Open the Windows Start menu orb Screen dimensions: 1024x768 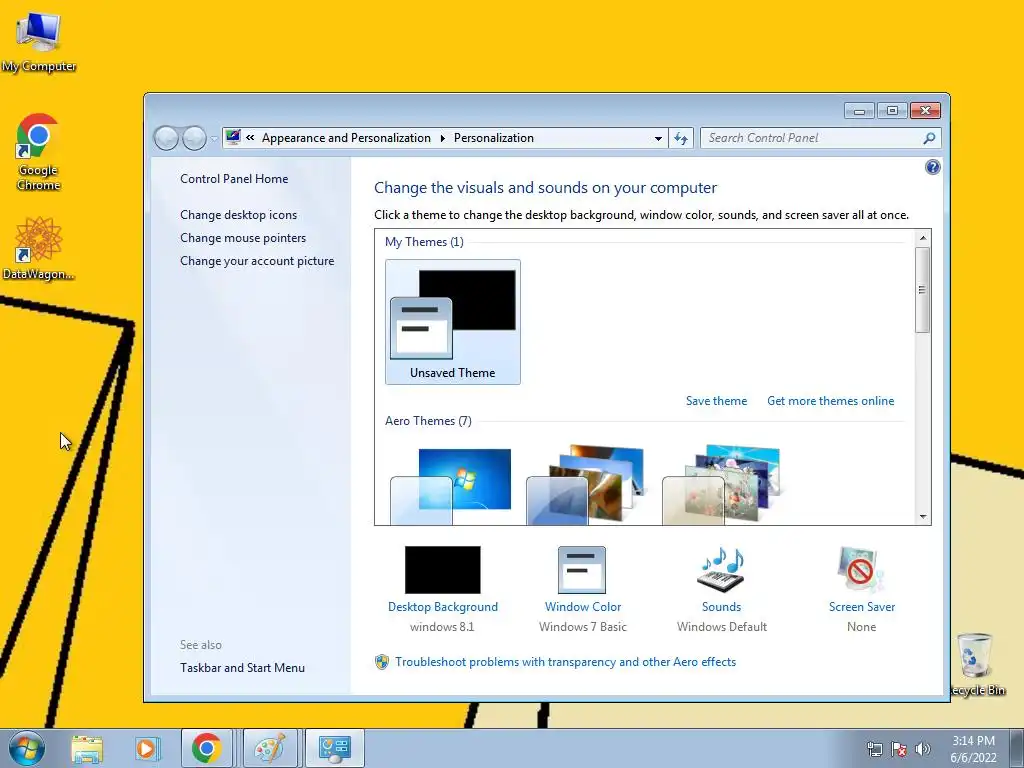pyautogui.click(x=27, y=748)
